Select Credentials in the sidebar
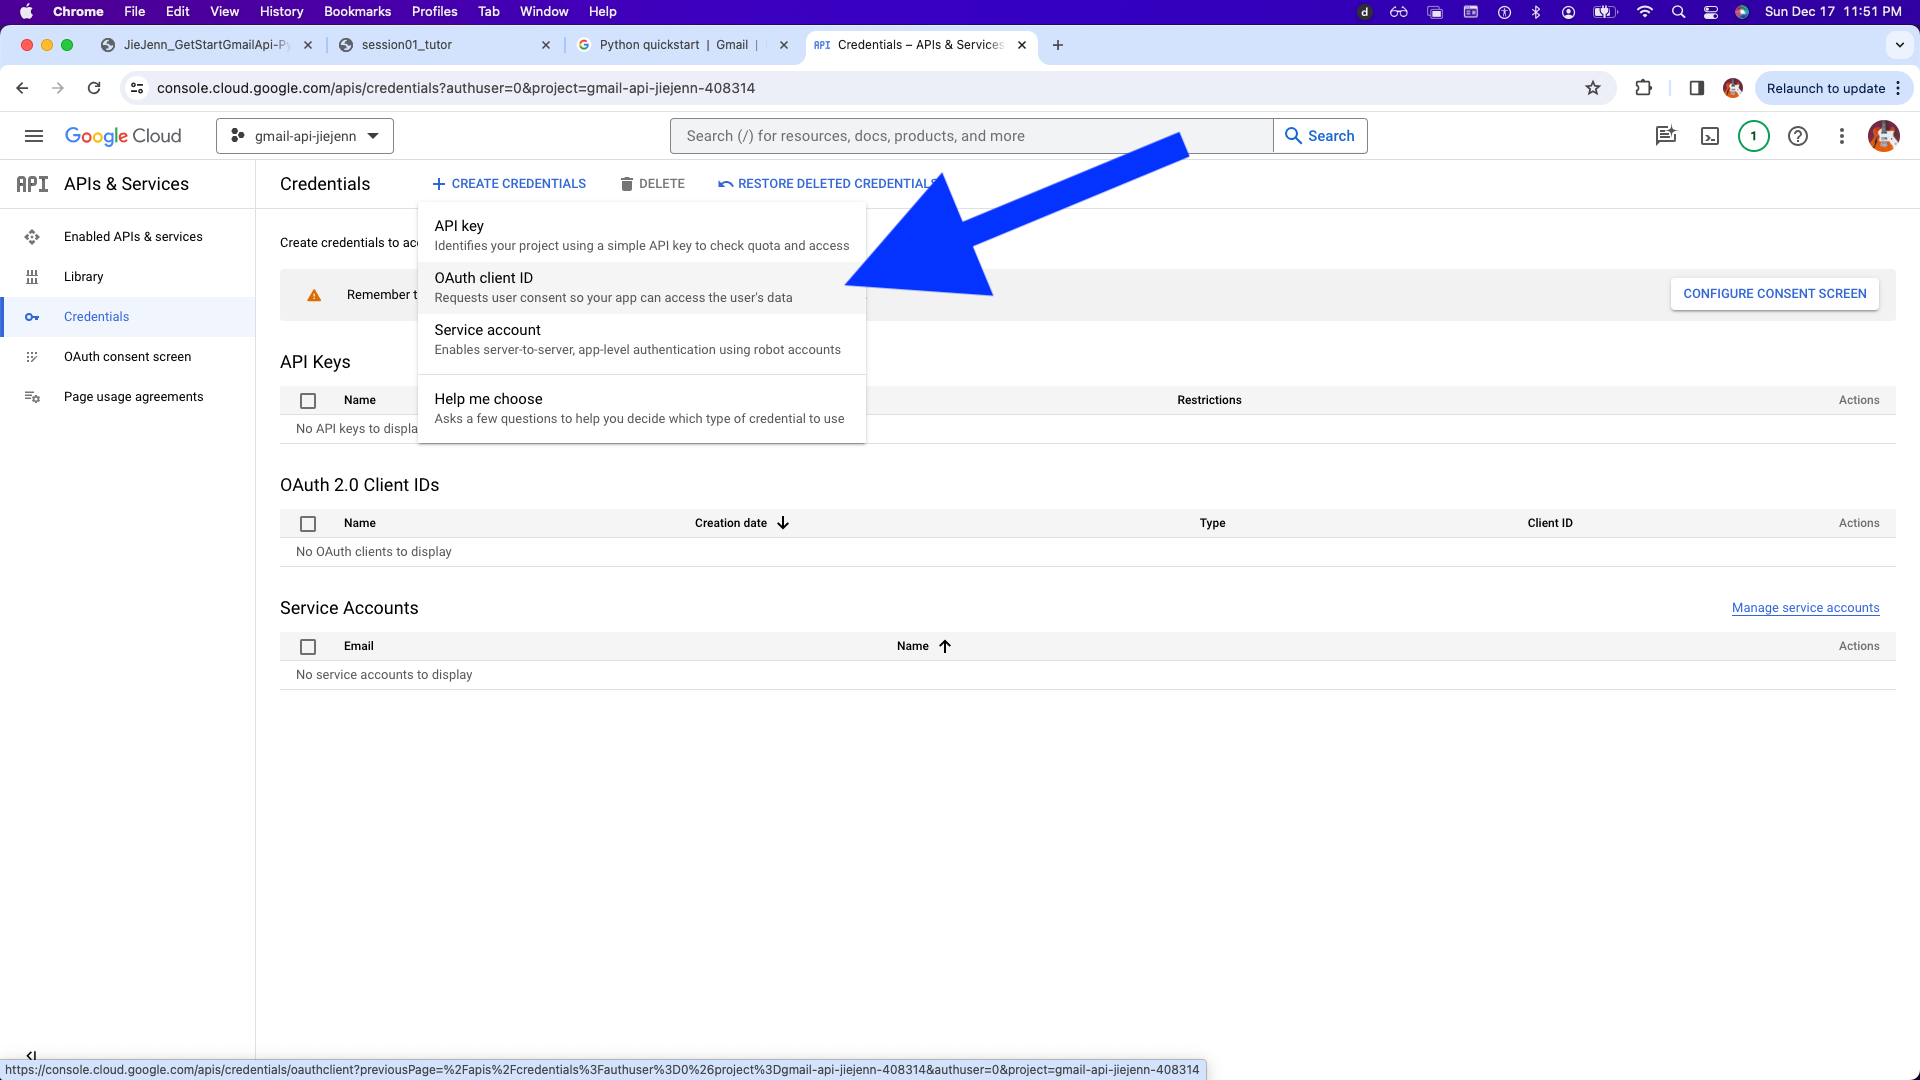 coord(127,317)
